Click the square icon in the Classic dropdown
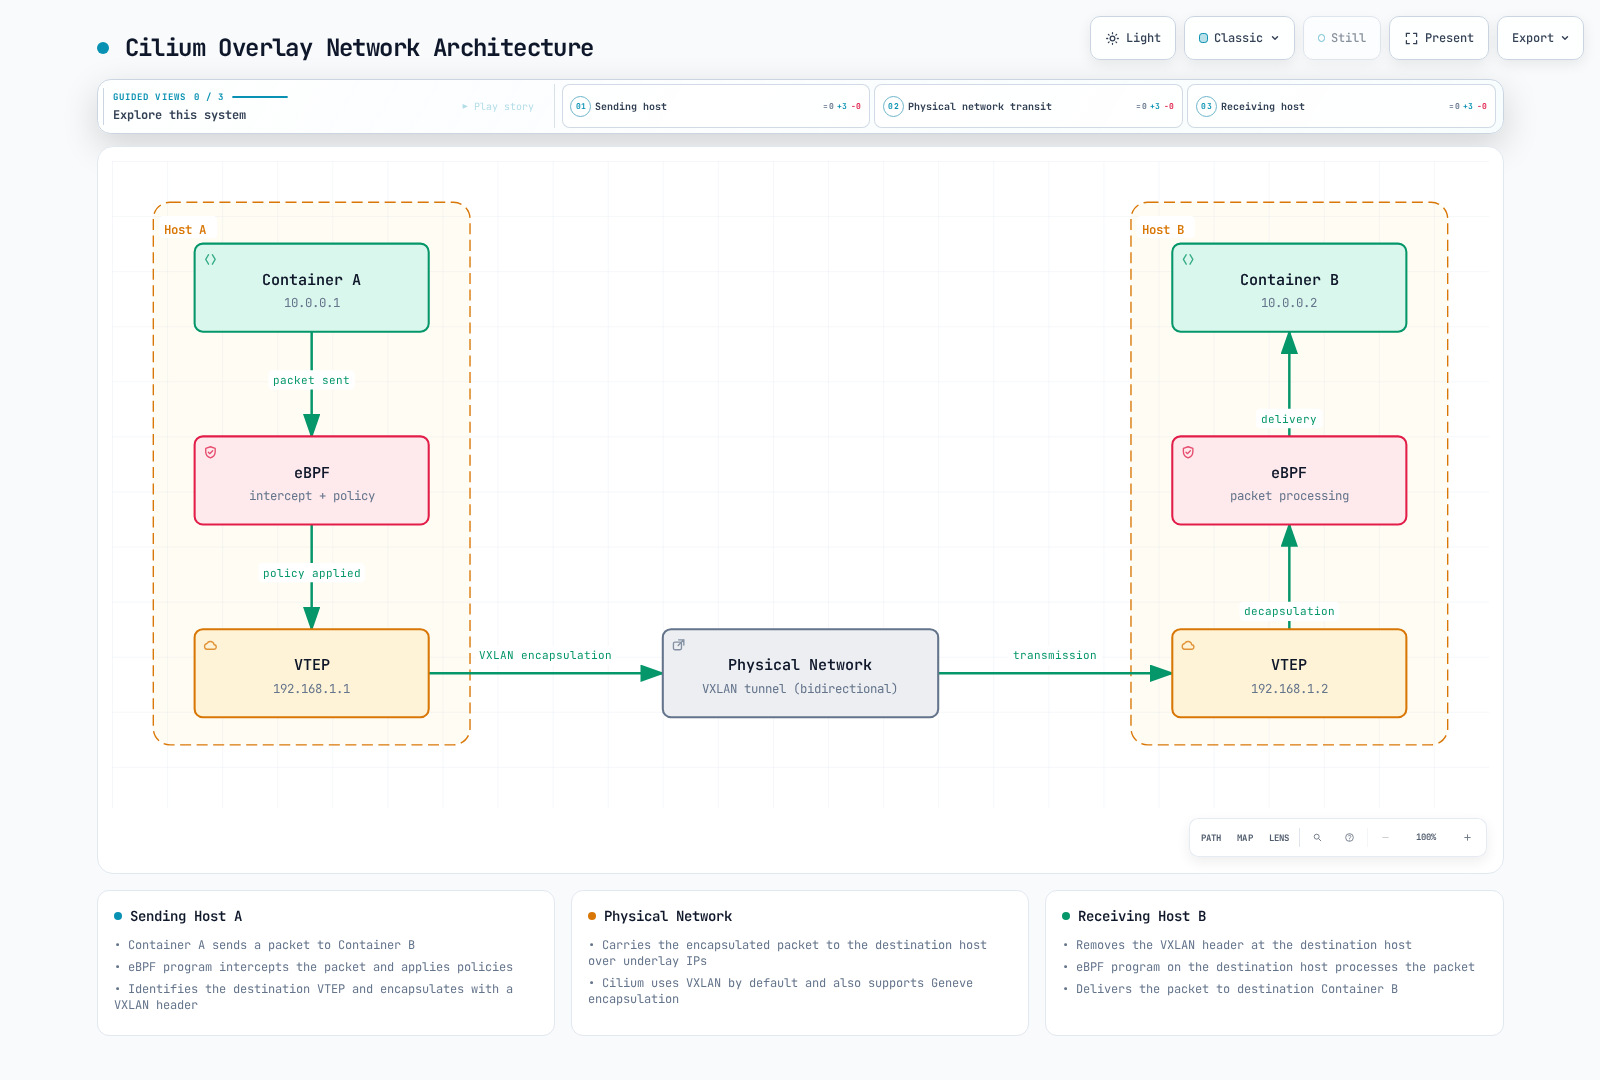 click(1203, 38)
